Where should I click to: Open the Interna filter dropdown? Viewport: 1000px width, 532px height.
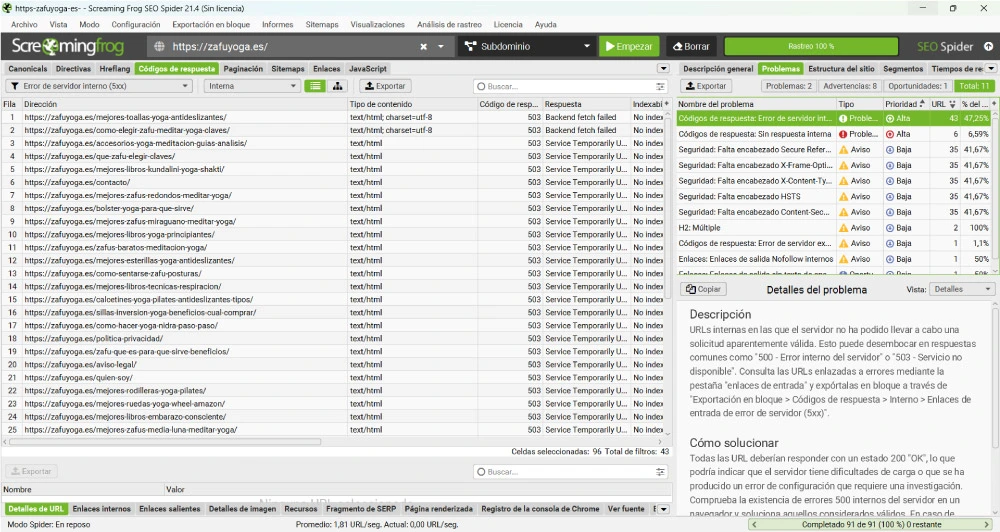tap(252, 86)
